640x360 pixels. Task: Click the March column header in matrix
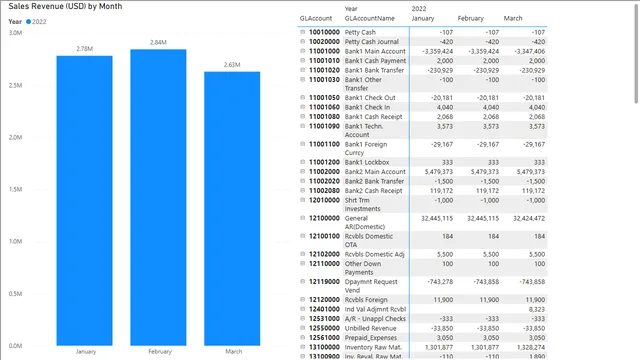point(513,18)
